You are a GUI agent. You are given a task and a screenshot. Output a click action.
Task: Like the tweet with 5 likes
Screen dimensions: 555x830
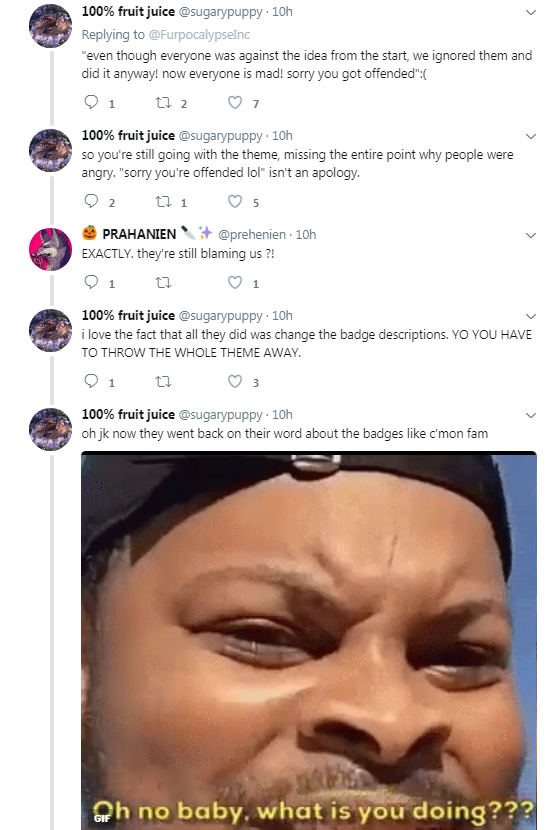[235, 202]
